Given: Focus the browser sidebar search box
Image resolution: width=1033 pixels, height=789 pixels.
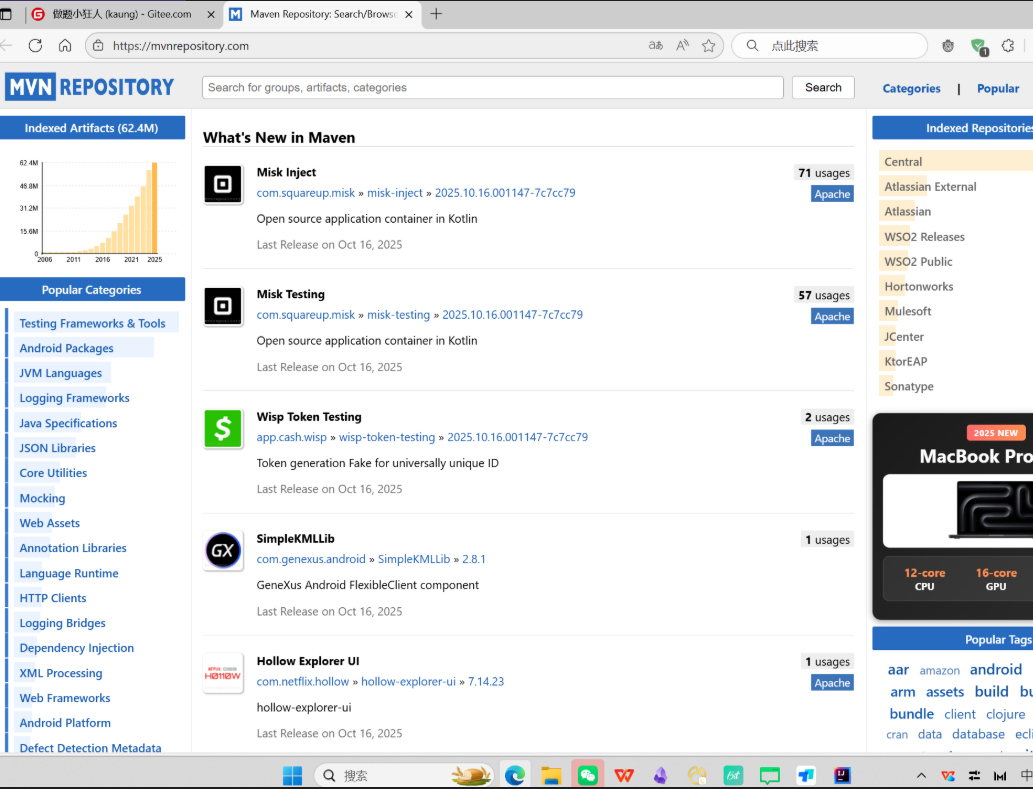Looking at the screenshot, I should point(830,46).
